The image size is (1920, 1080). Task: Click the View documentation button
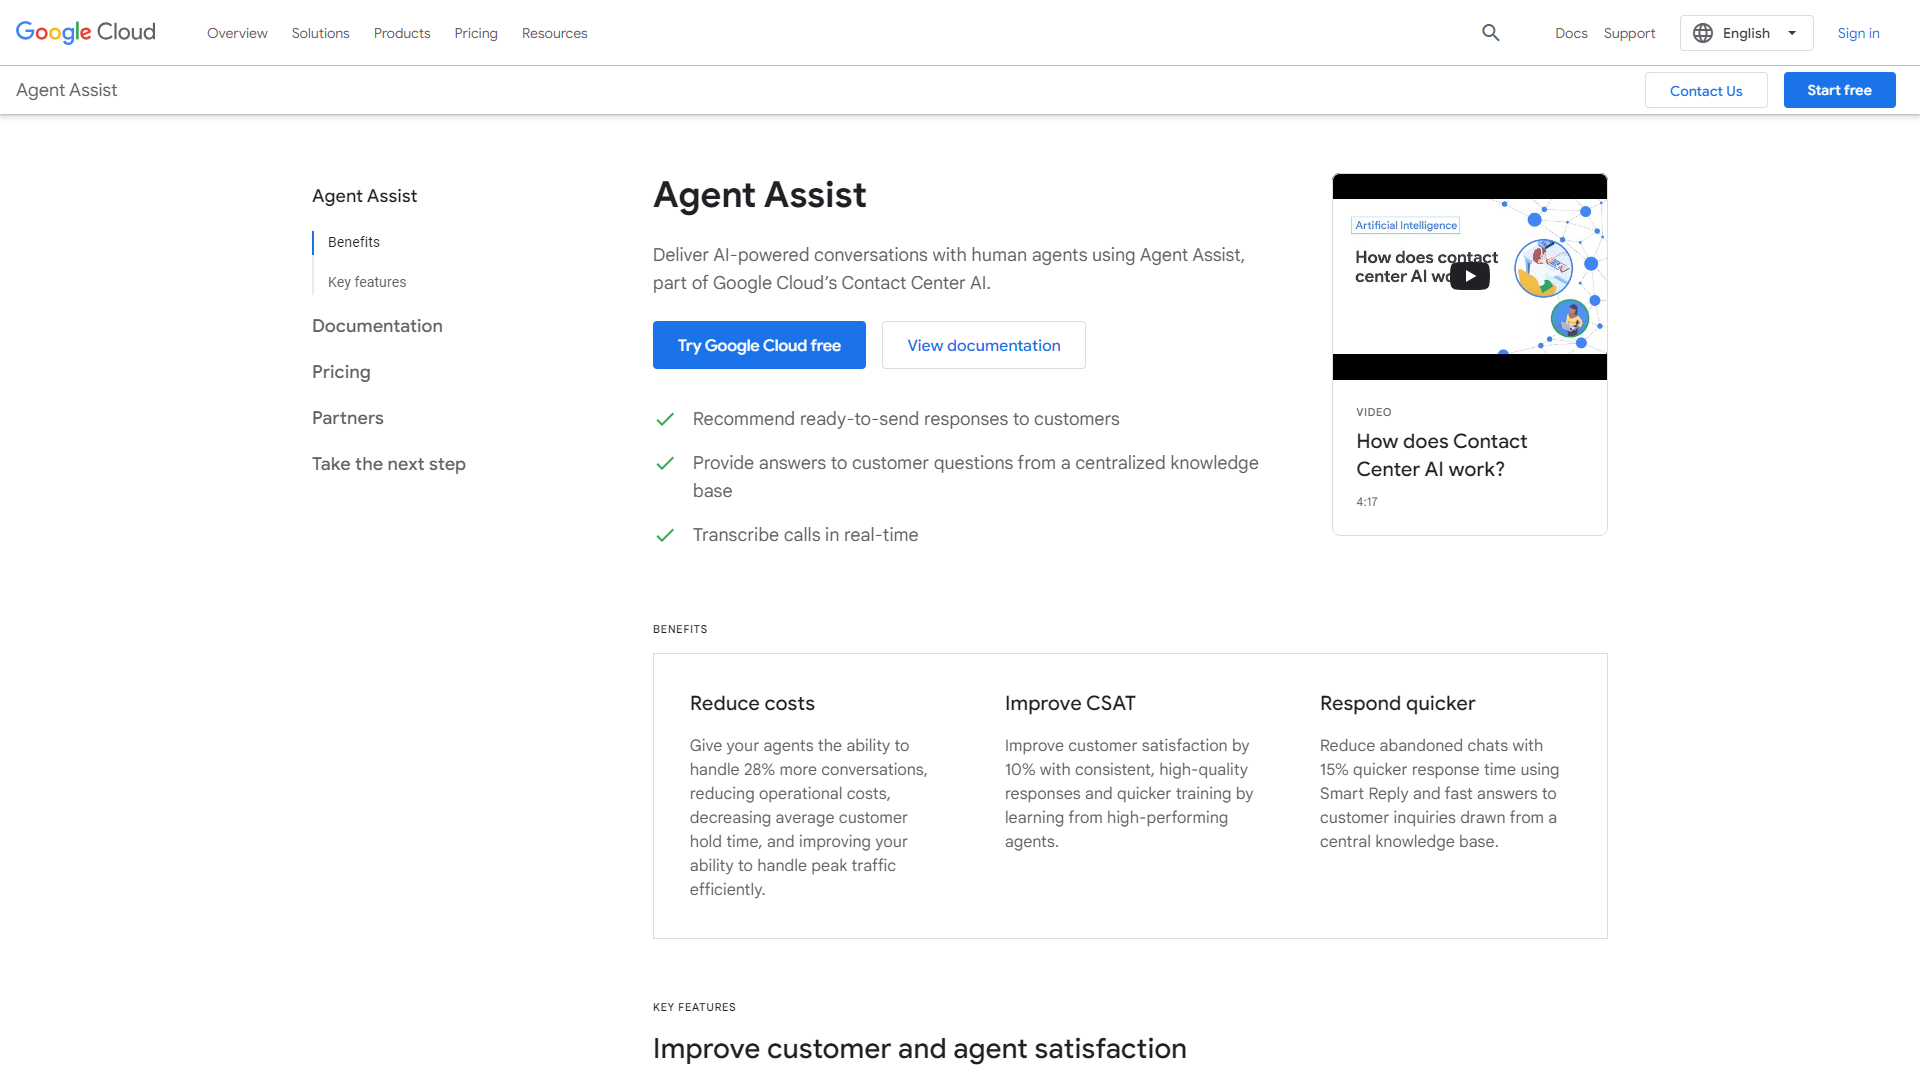[984, 344]
